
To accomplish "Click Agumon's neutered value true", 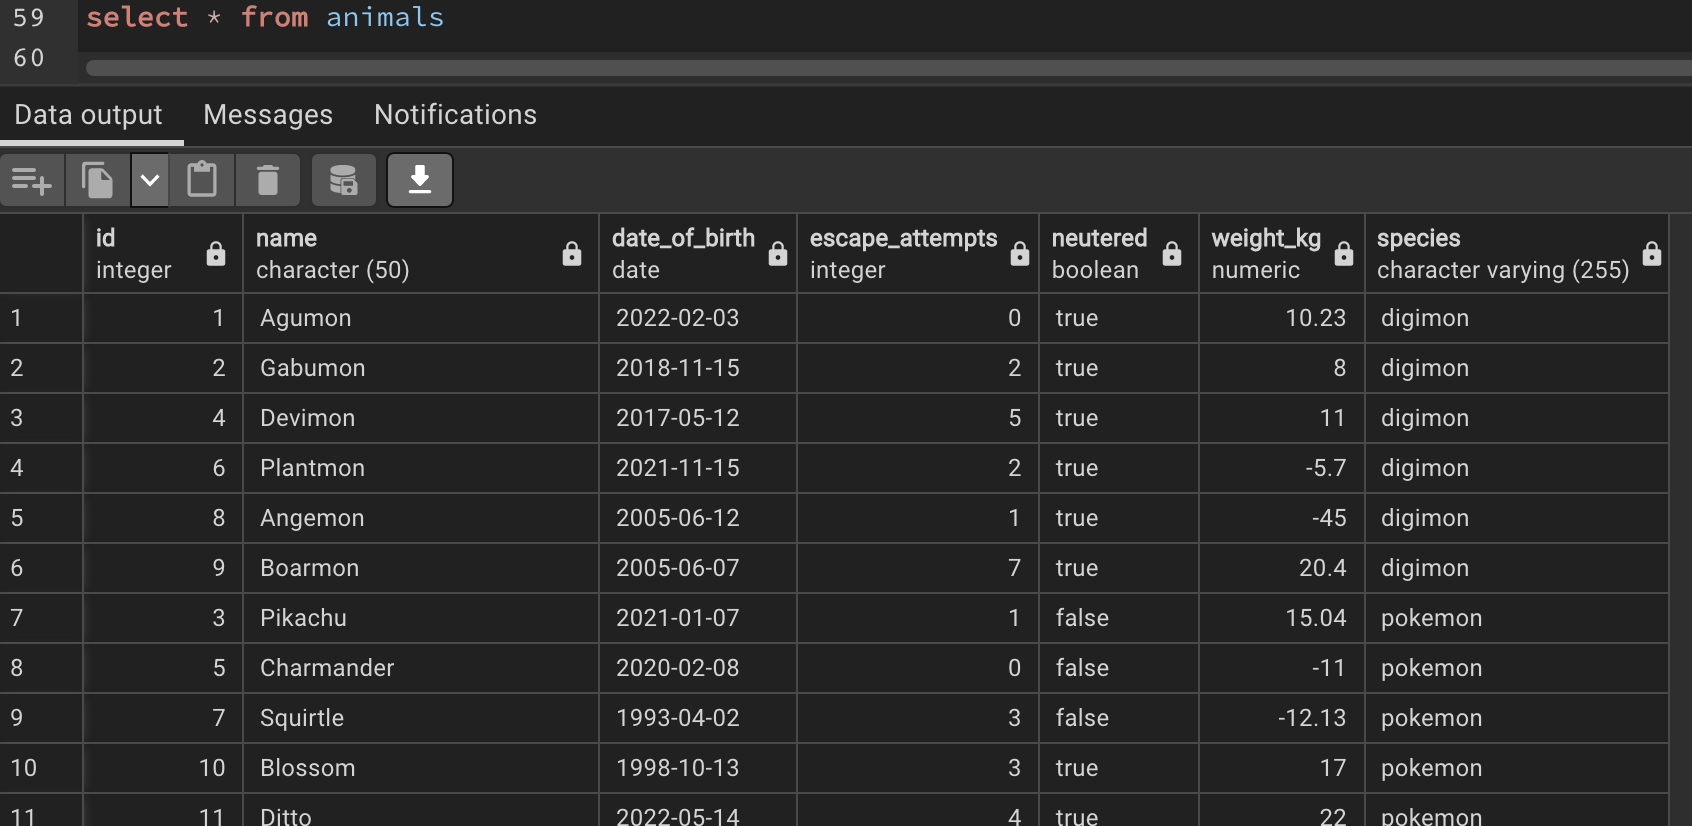I will 1119,318.
